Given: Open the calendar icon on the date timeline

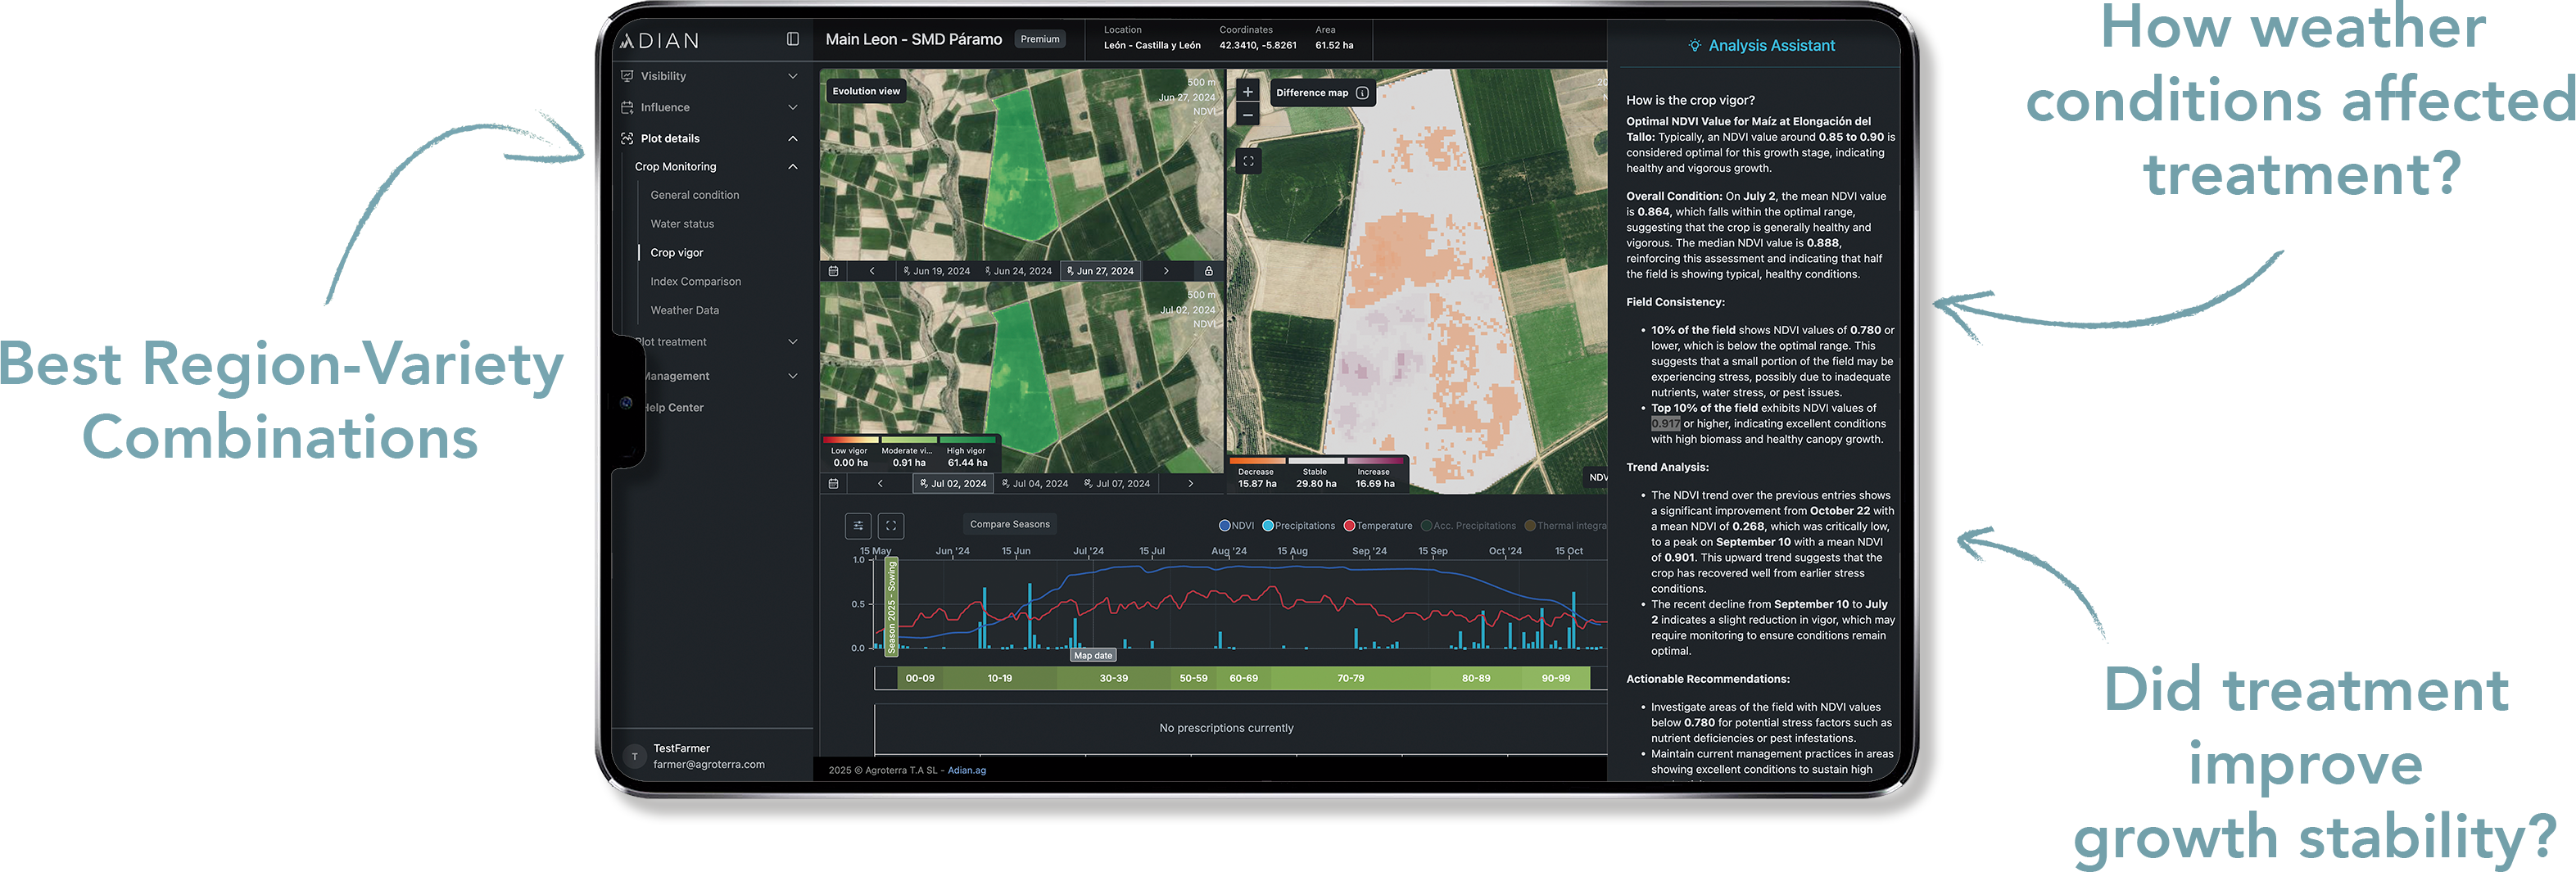Looking at the screenshot, I should tap(833, 270).
